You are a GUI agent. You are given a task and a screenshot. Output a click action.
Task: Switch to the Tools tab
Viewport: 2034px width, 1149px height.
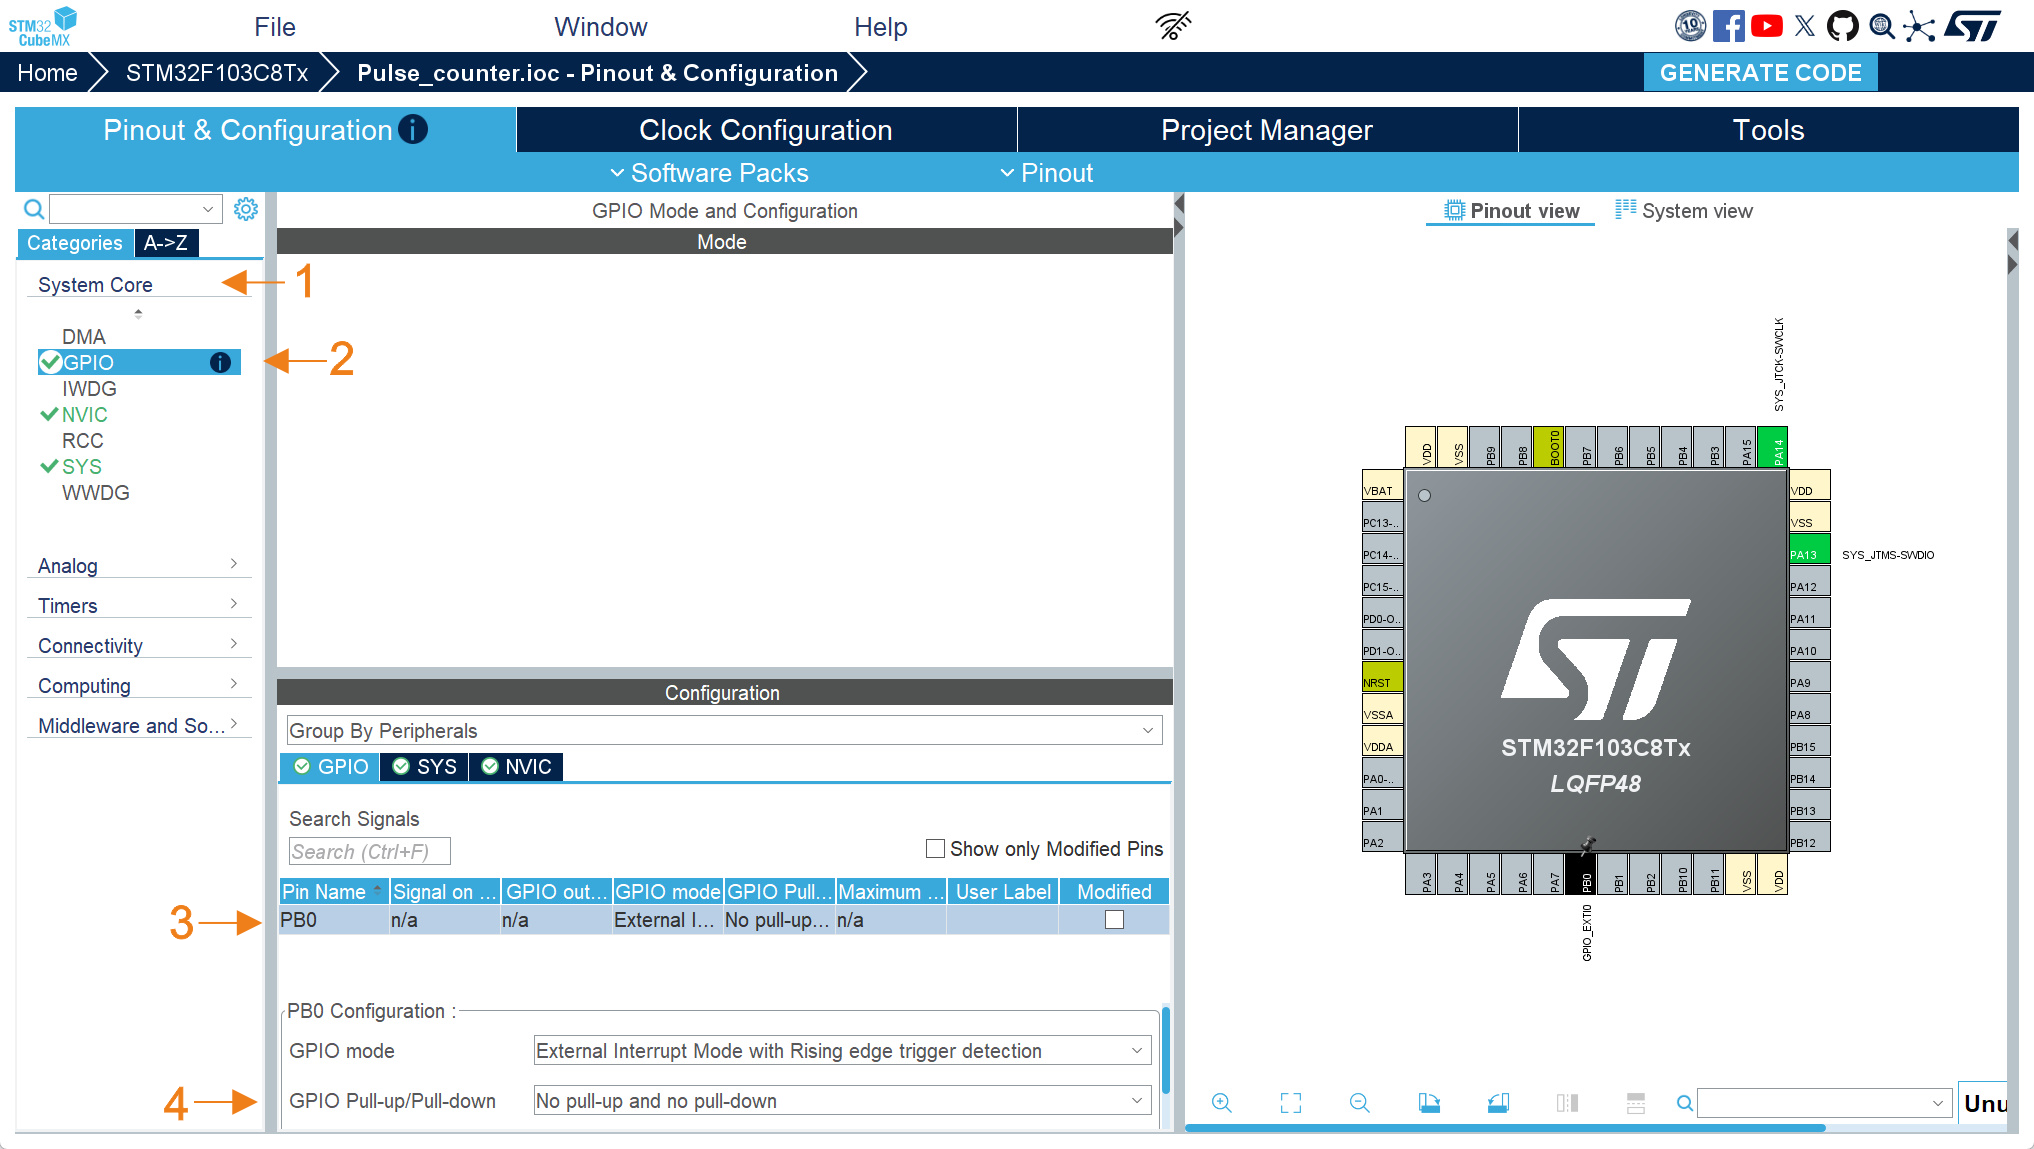click(x=1768, y=130)
